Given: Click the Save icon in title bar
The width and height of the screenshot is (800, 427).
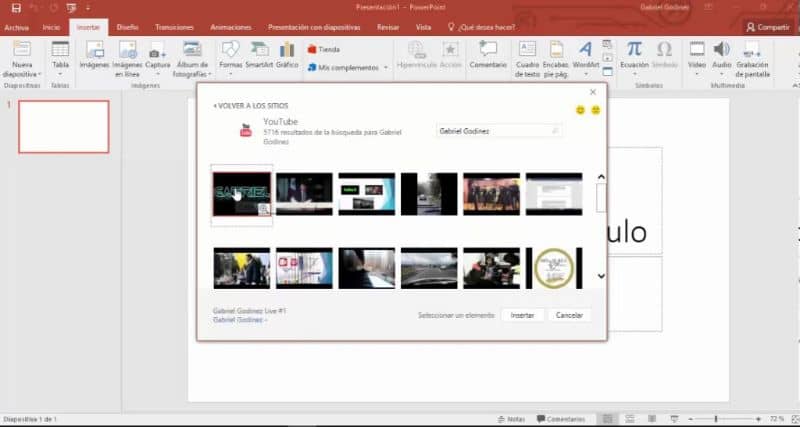Looking at the screenshot, I should click(x=16, y=8).
